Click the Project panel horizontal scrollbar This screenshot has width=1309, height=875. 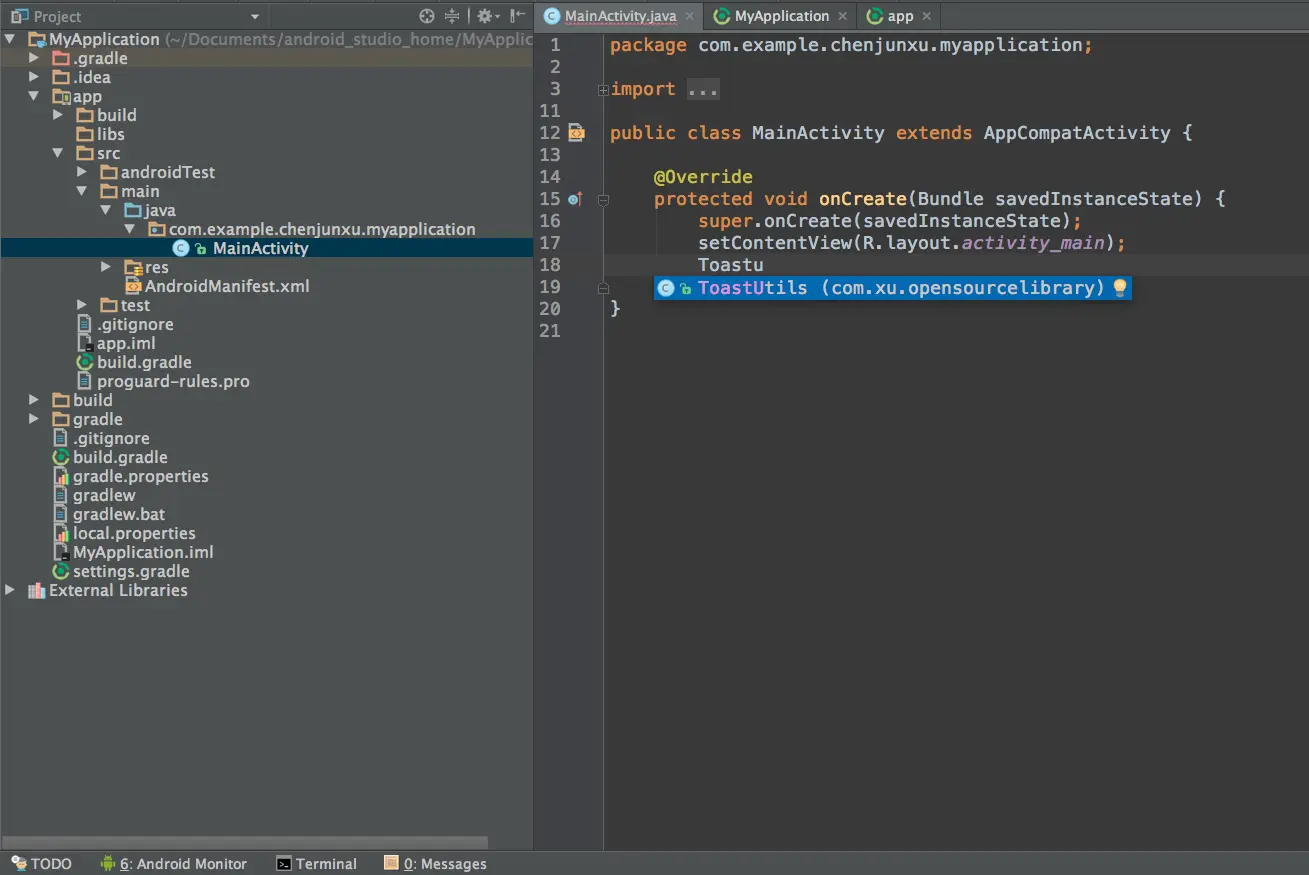tap(245, 842)
